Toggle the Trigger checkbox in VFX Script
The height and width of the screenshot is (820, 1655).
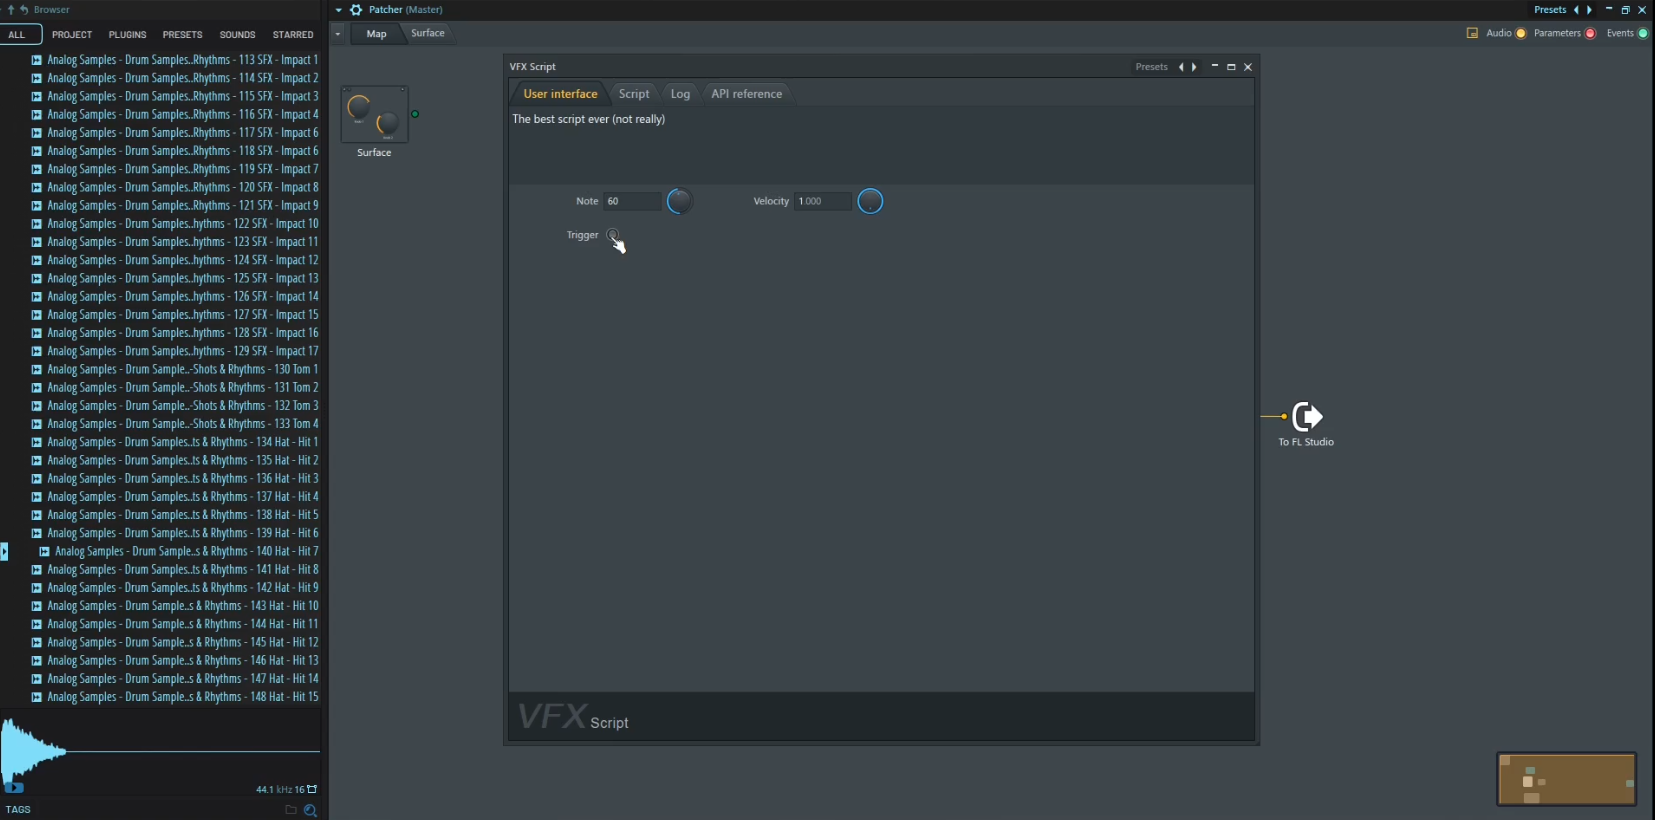point(613,235)
